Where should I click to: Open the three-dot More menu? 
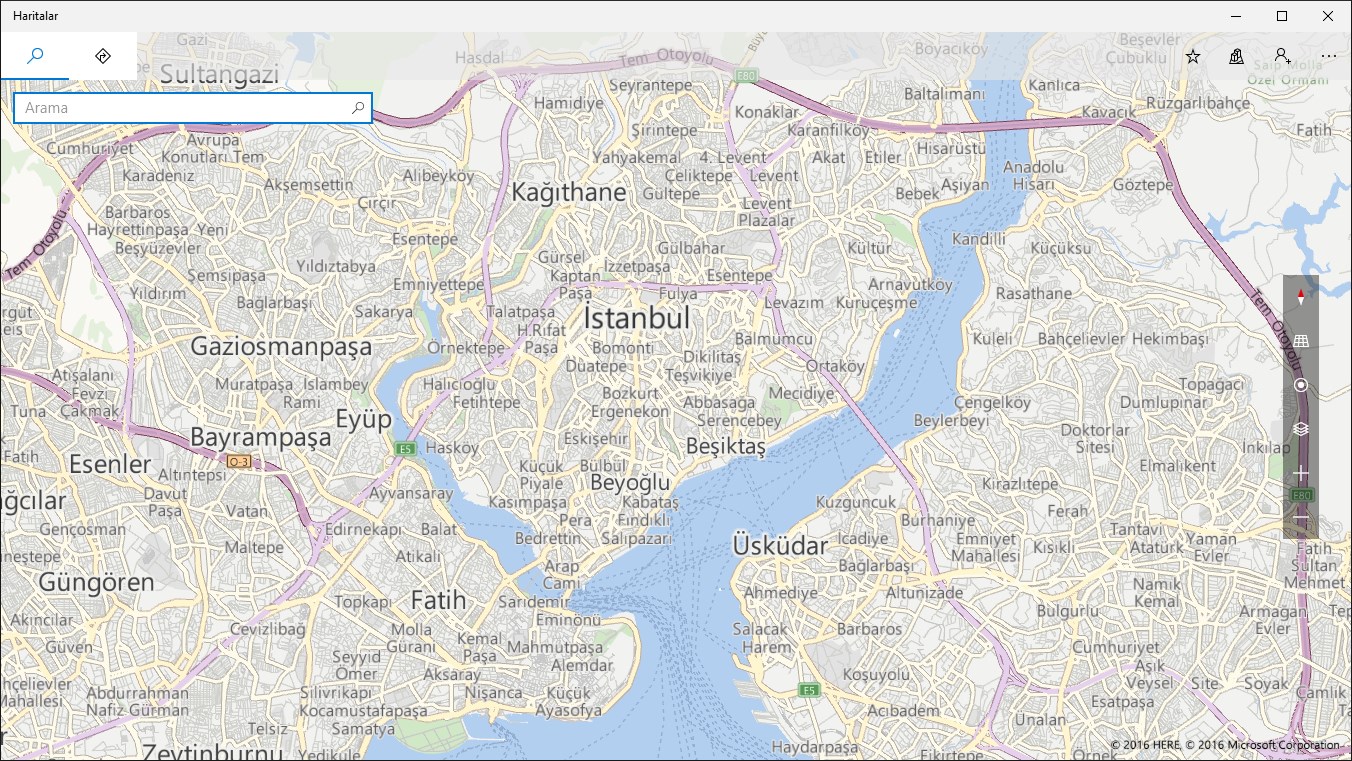1328,57
